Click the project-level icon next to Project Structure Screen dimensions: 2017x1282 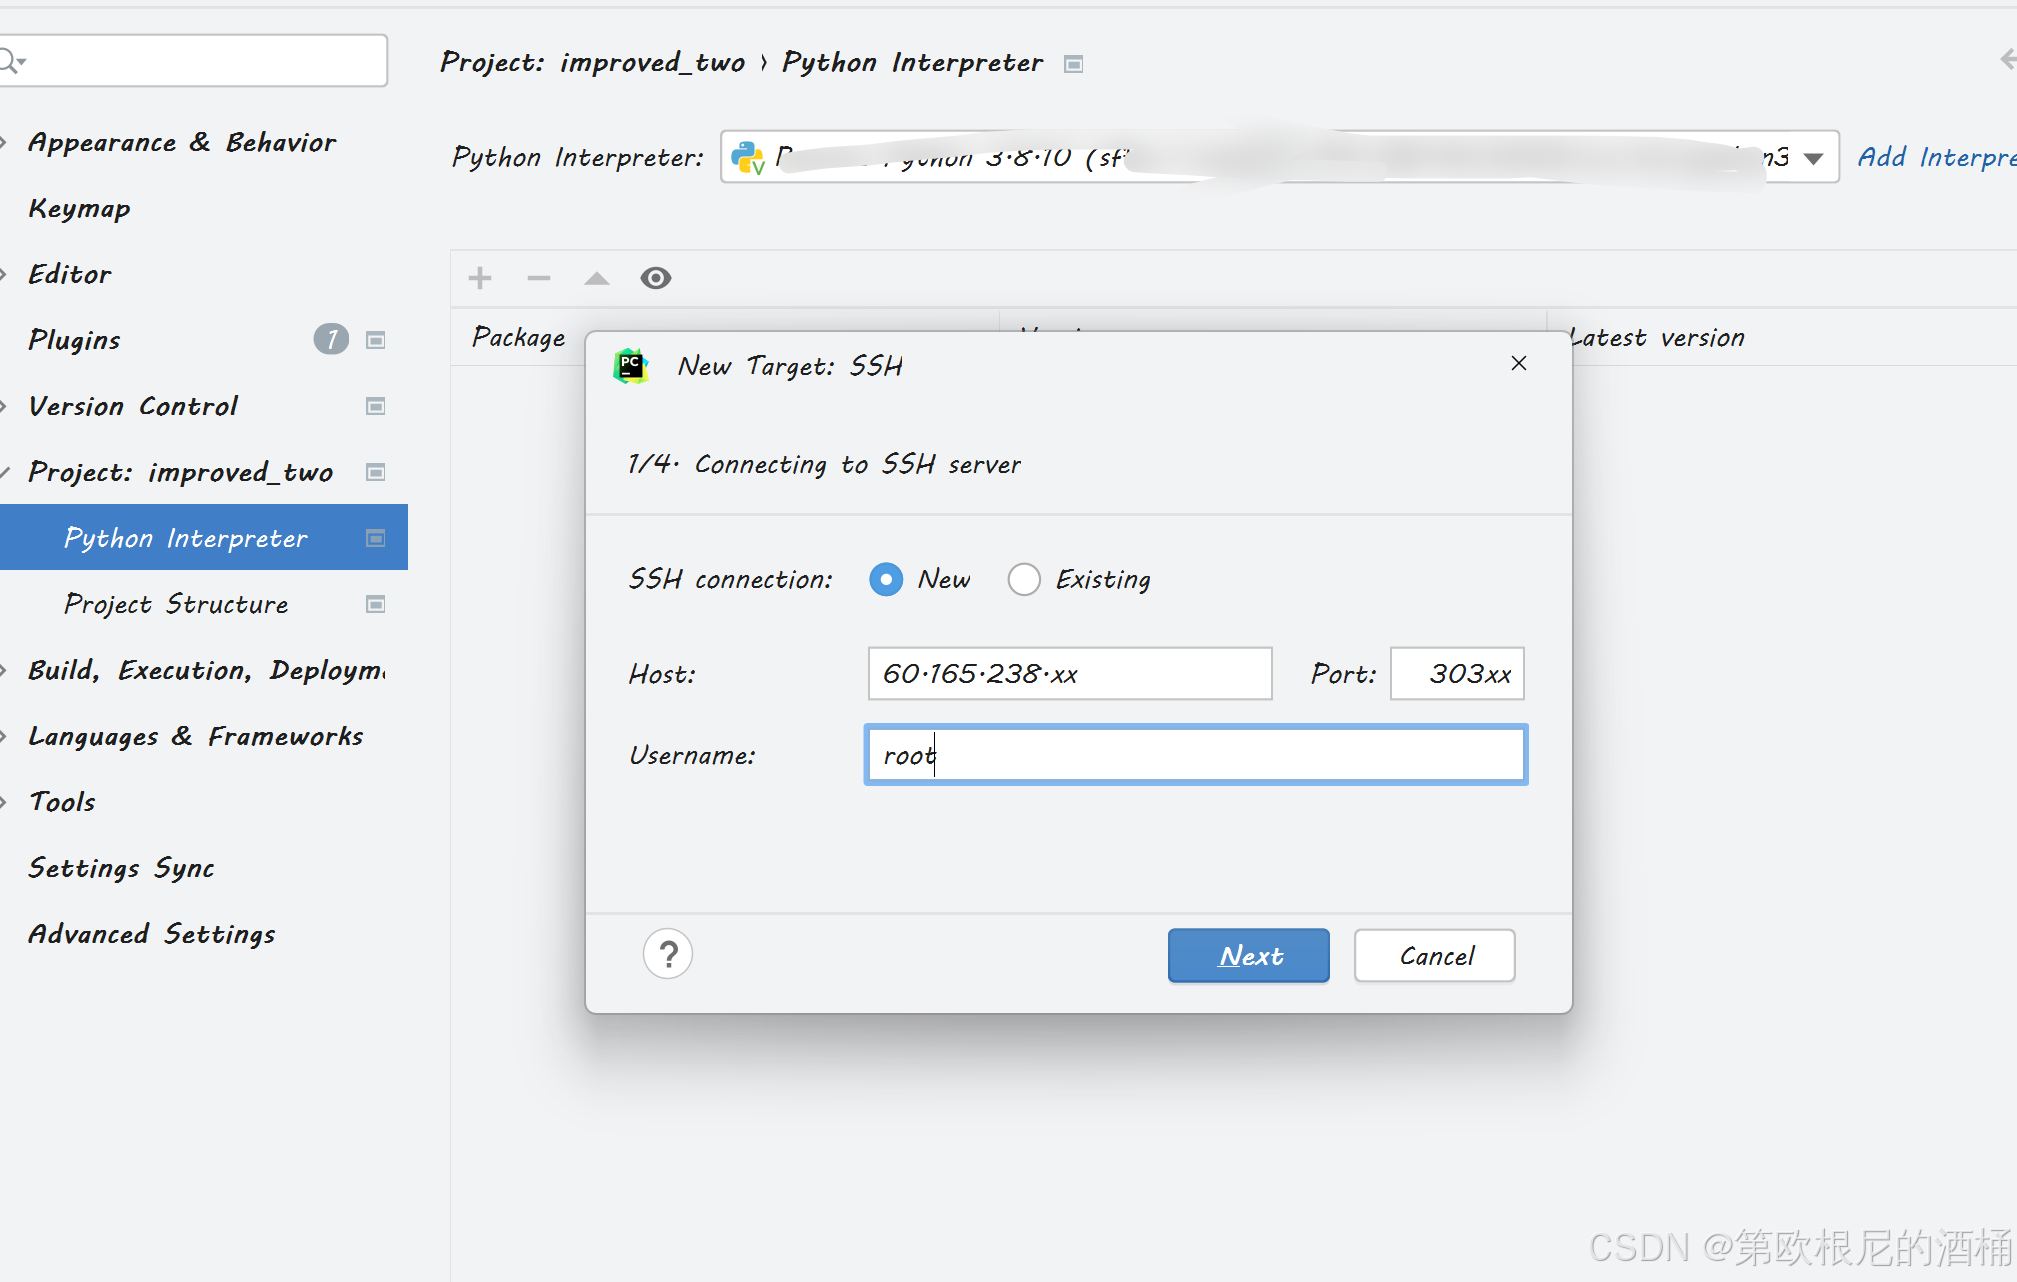(376, 604)
